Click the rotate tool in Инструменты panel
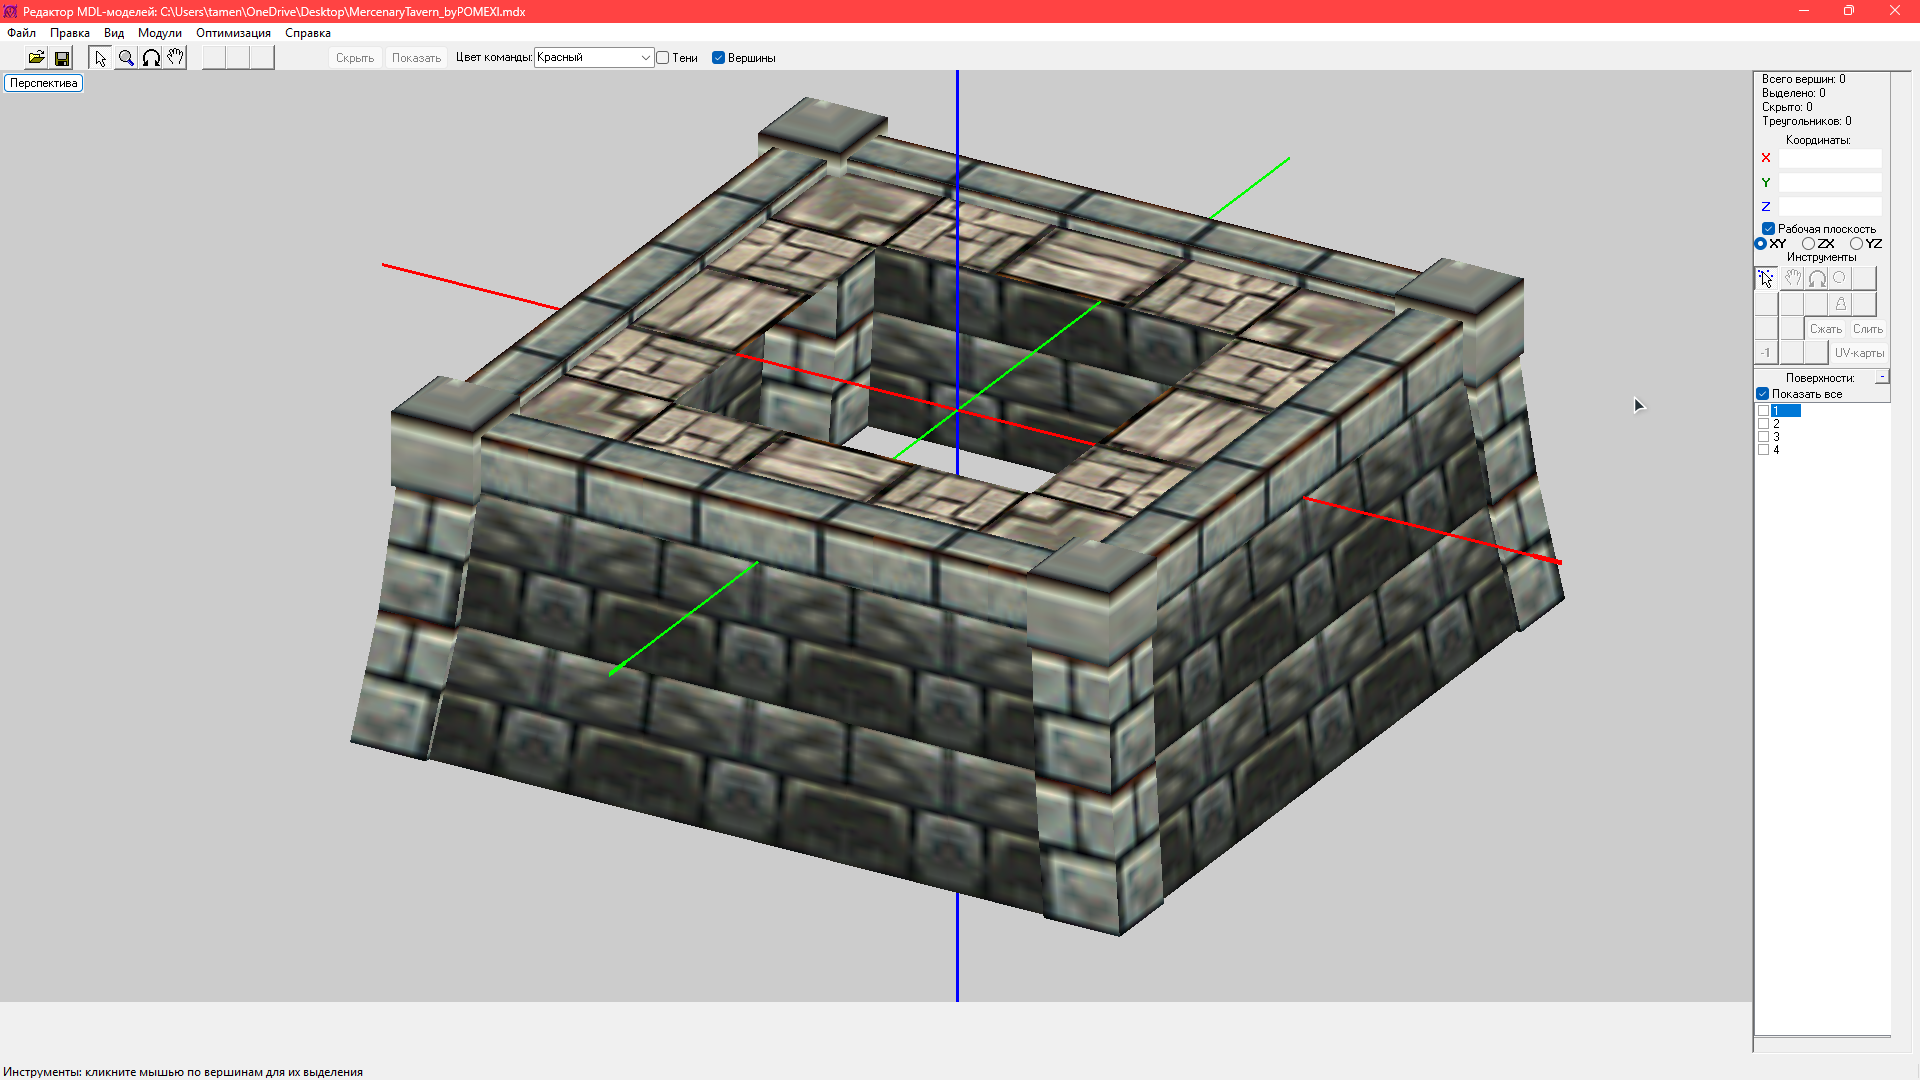Viewport: 1920px width, 1080px height. click(1817, 279)
